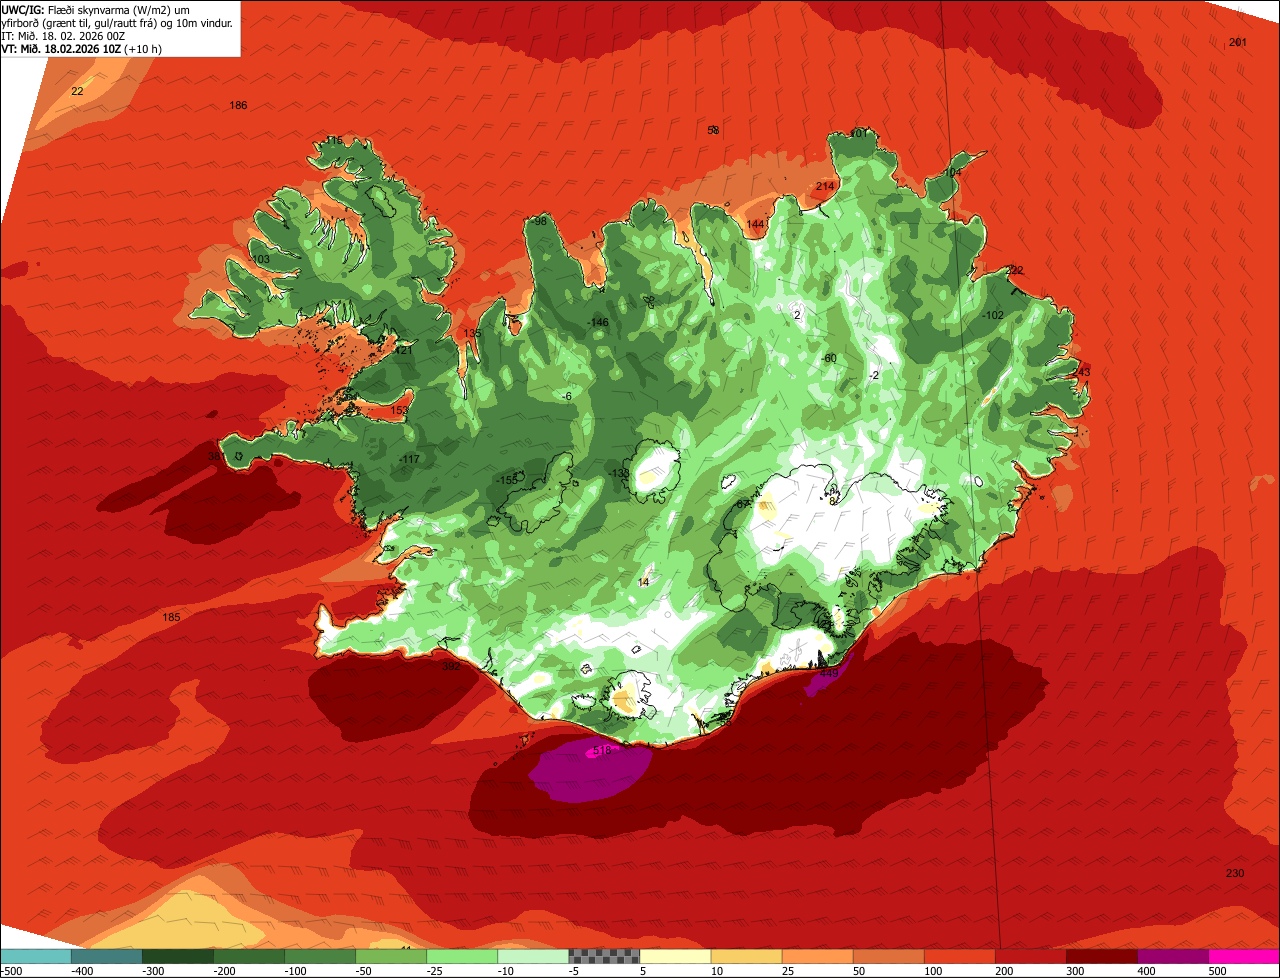Select the checkered swatch between -5 and 5
Screen dimensions: 1280x978
tap(603, 956)
